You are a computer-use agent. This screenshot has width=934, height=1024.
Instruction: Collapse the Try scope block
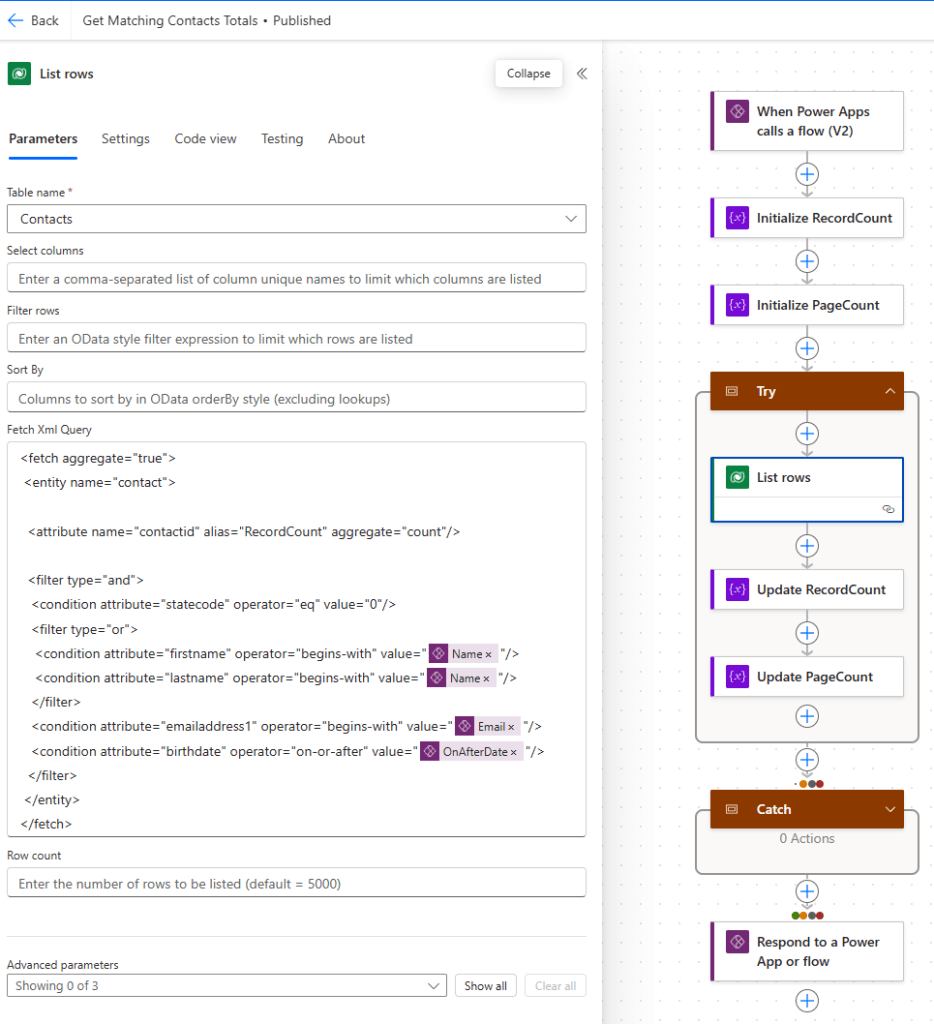(889, 392)
